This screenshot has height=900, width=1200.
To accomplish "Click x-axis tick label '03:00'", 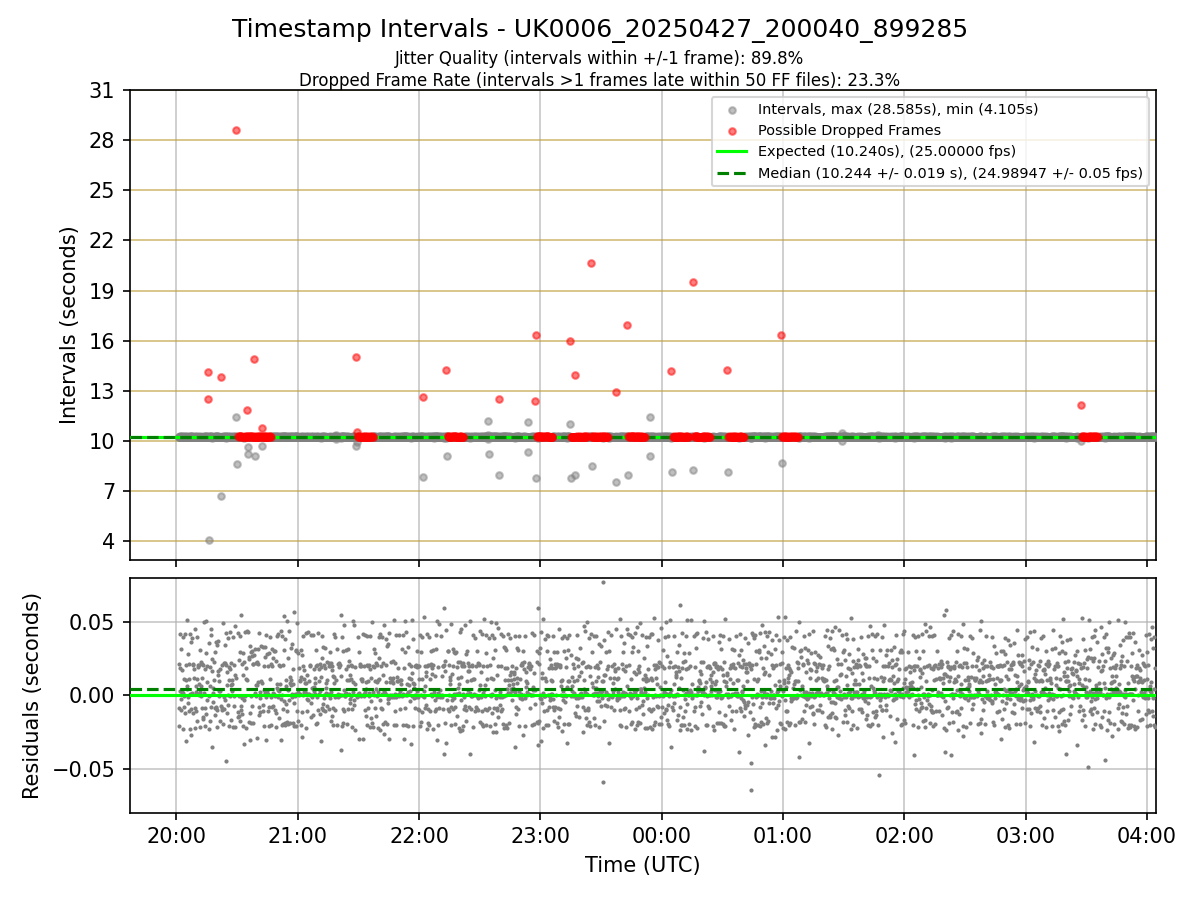I will point(1025,835).
